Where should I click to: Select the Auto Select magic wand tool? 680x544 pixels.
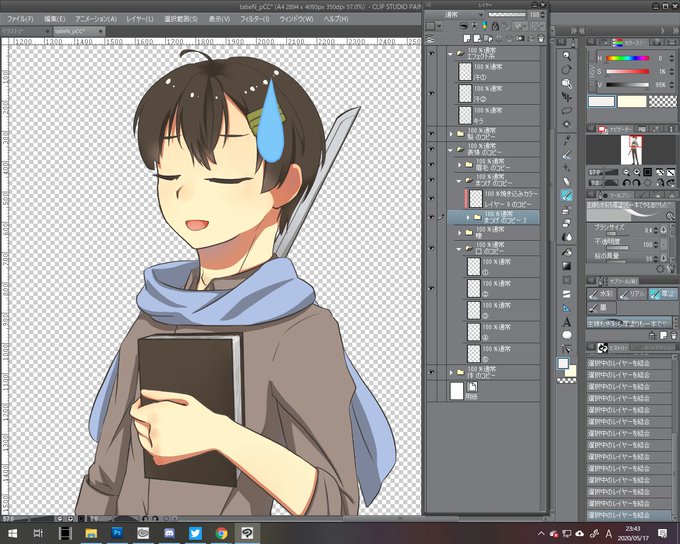pyautogui.click(x=567, y=125)
